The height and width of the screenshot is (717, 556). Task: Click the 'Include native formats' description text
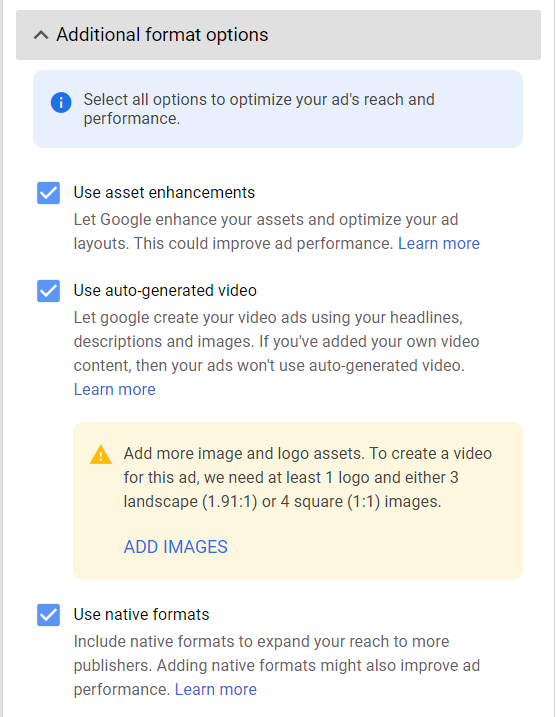277,665
